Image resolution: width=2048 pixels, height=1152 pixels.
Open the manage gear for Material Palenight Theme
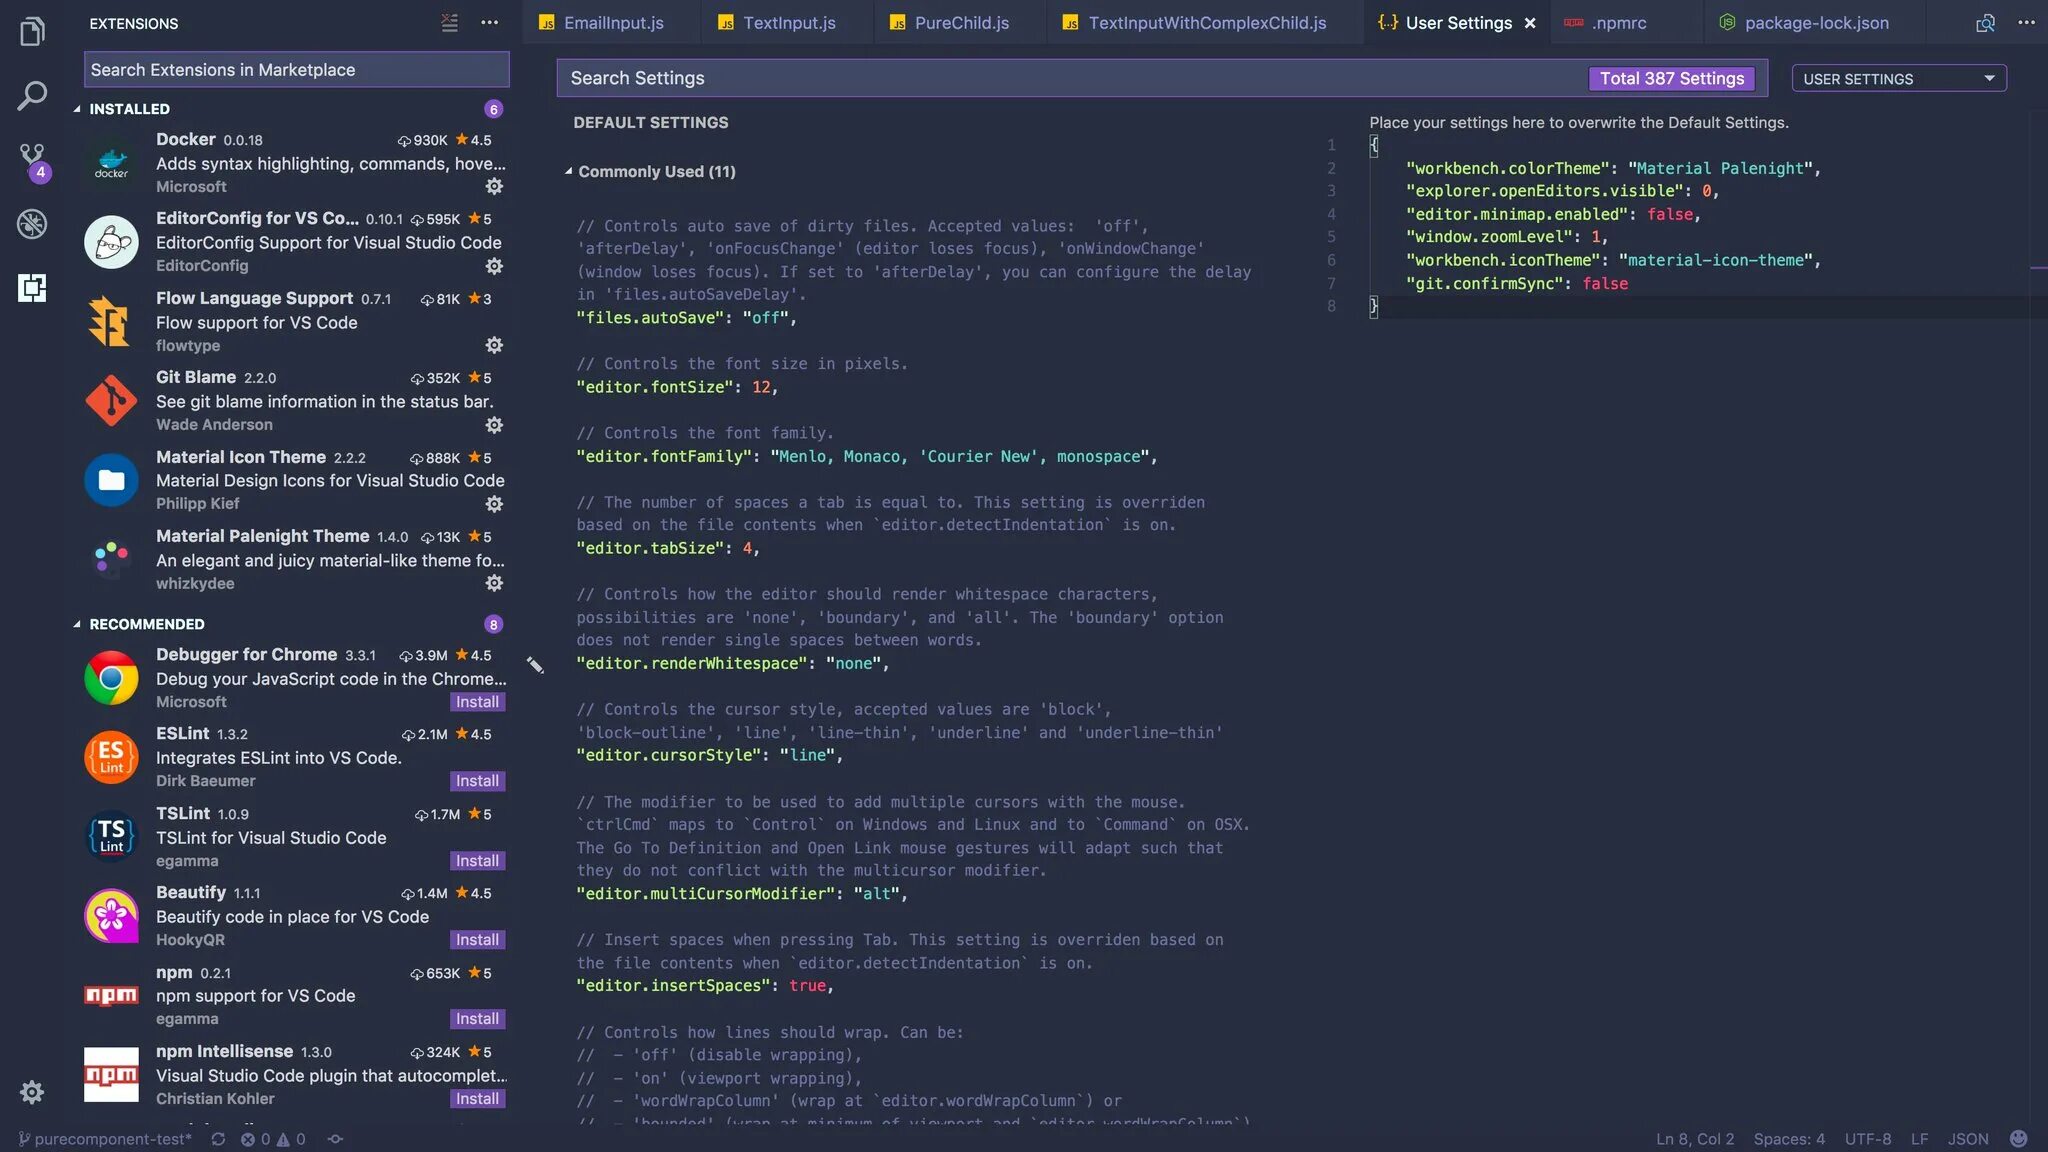[x=494, y=583]
